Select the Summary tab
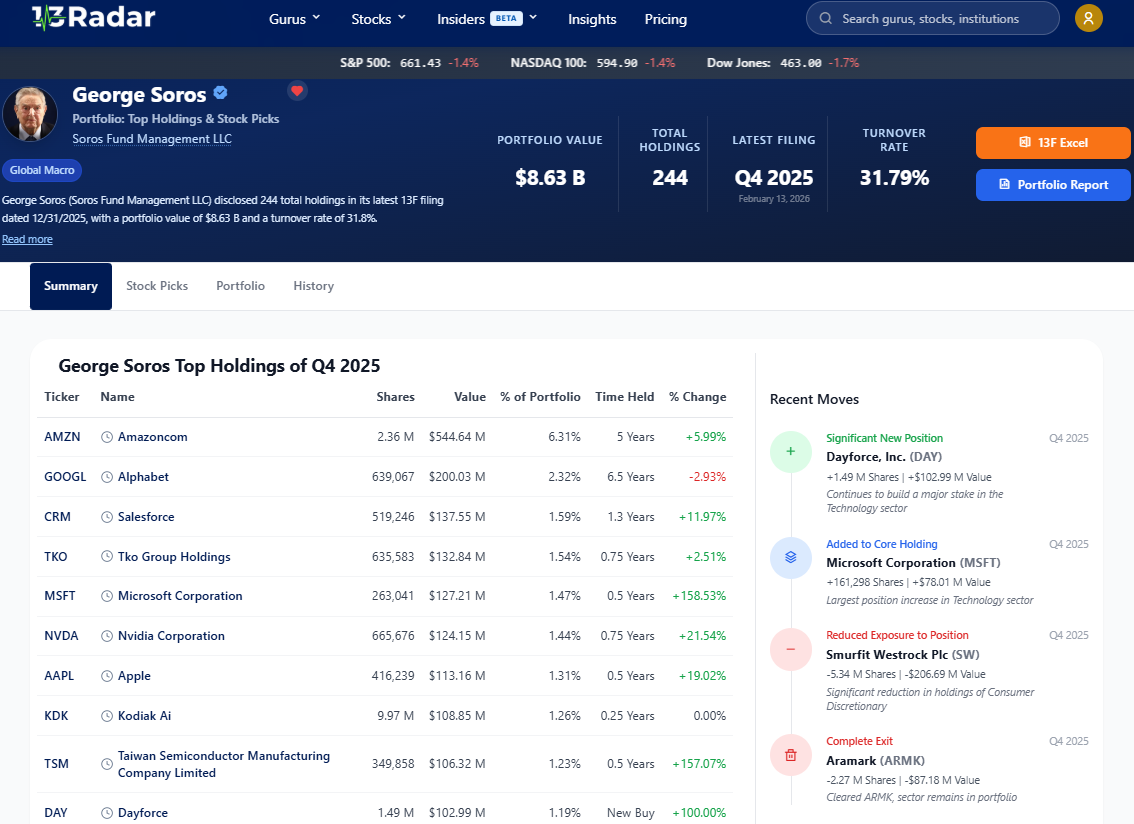 [71, 286]
